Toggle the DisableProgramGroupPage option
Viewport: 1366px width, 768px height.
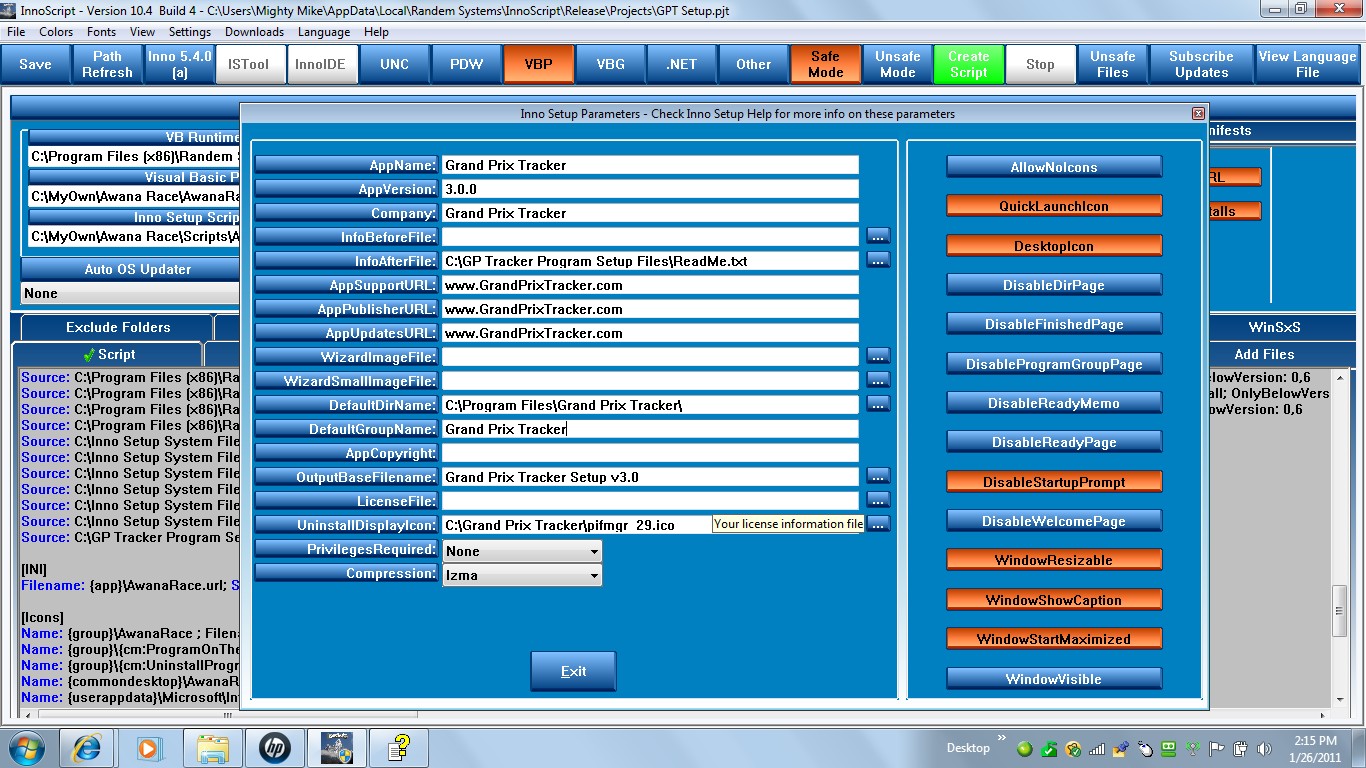(1054, 364)
